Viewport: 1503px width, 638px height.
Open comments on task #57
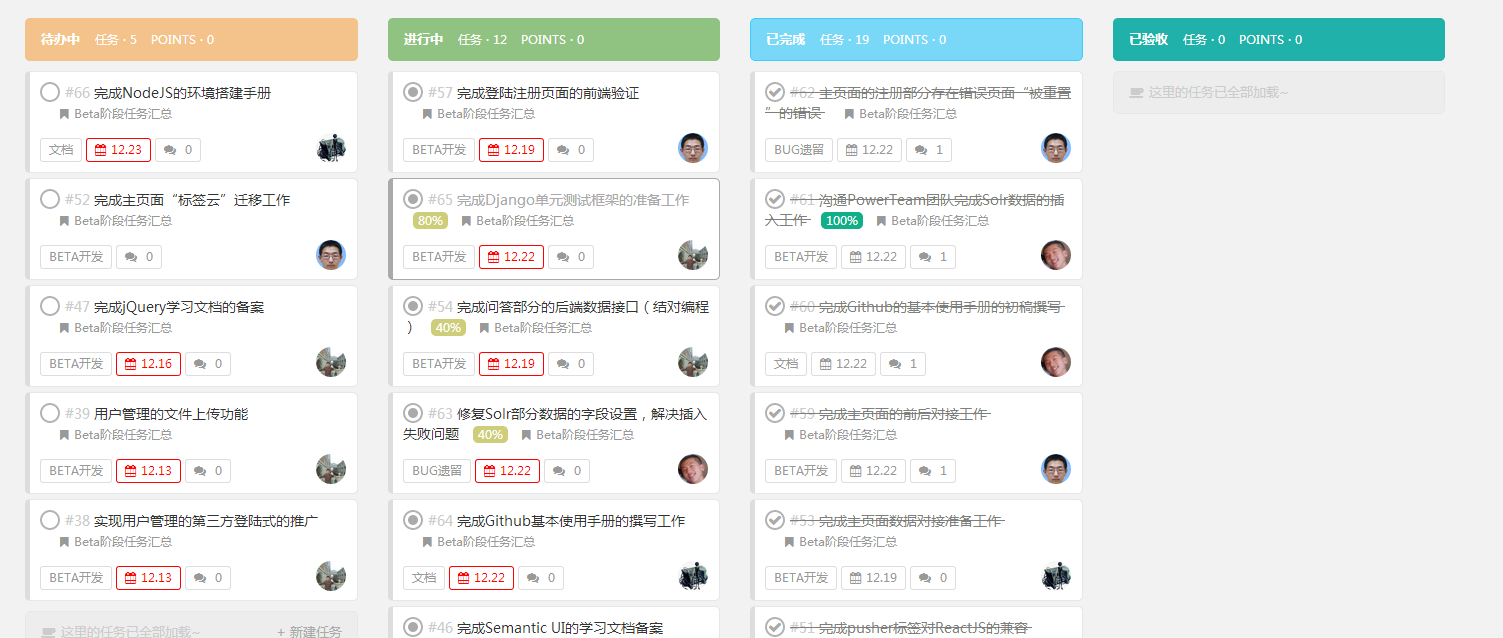click(x=571, y=150)
